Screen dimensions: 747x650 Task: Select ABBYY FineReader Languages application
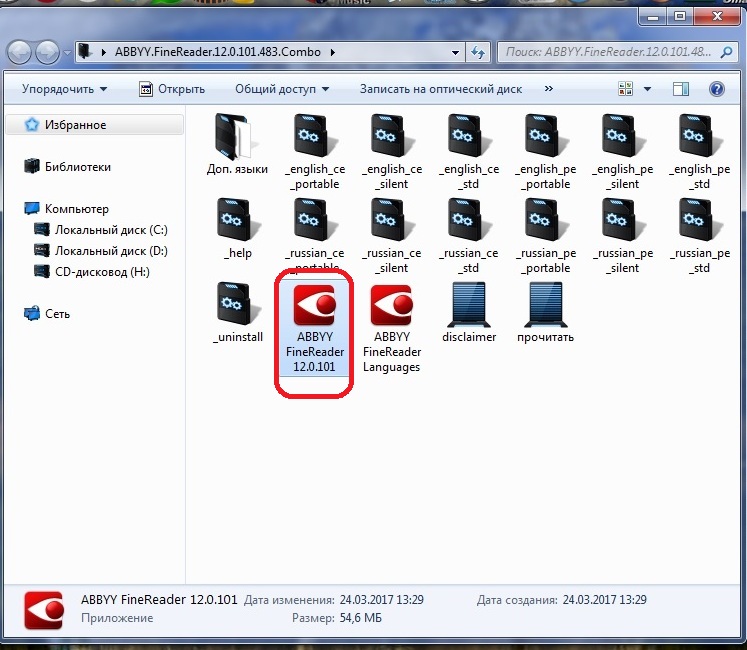[392, 328]
